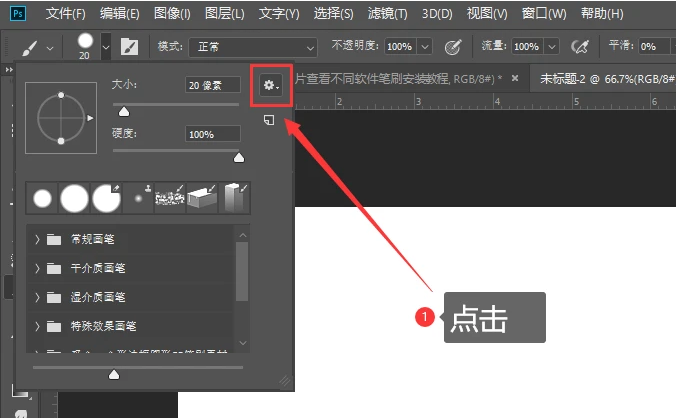676x418 pixels.
Task: Open the 文件(F) menu
Action: 66,14
